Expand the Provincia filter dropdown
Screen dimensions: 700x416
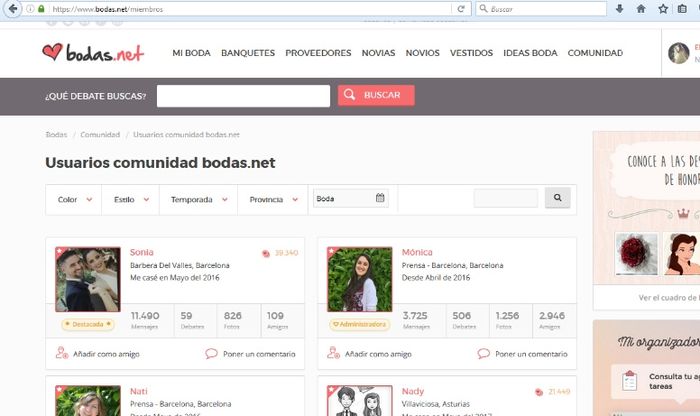point(273,200)
